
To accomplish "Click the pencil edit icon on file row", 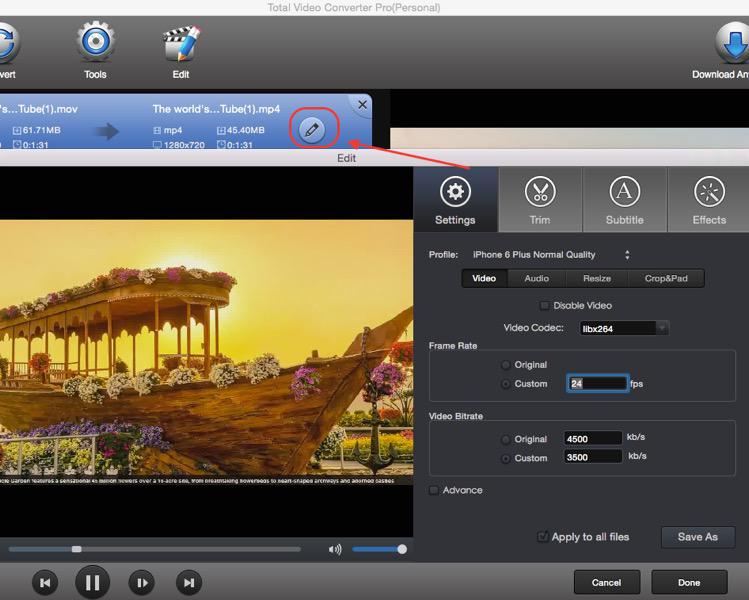I will click(311, 130).
